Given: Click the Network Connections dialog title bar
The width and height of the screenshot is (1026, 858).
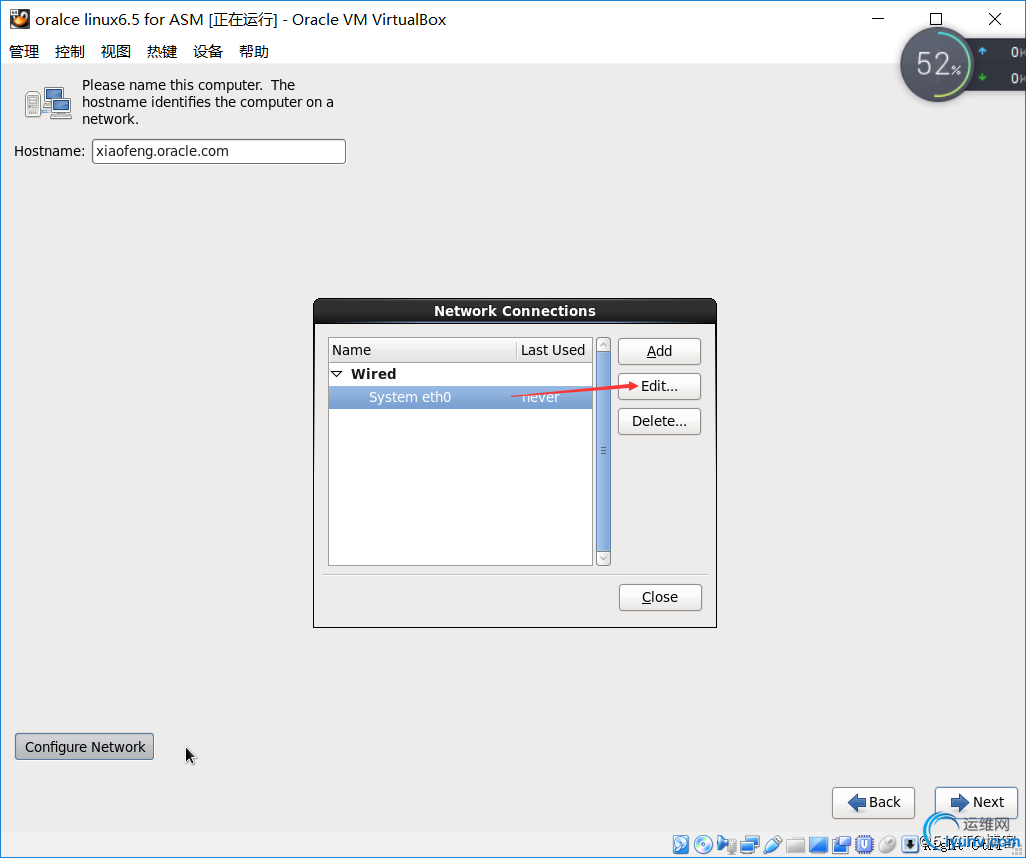Looking at the screenshot, I should pyautogui.click(x=515, y=311).
